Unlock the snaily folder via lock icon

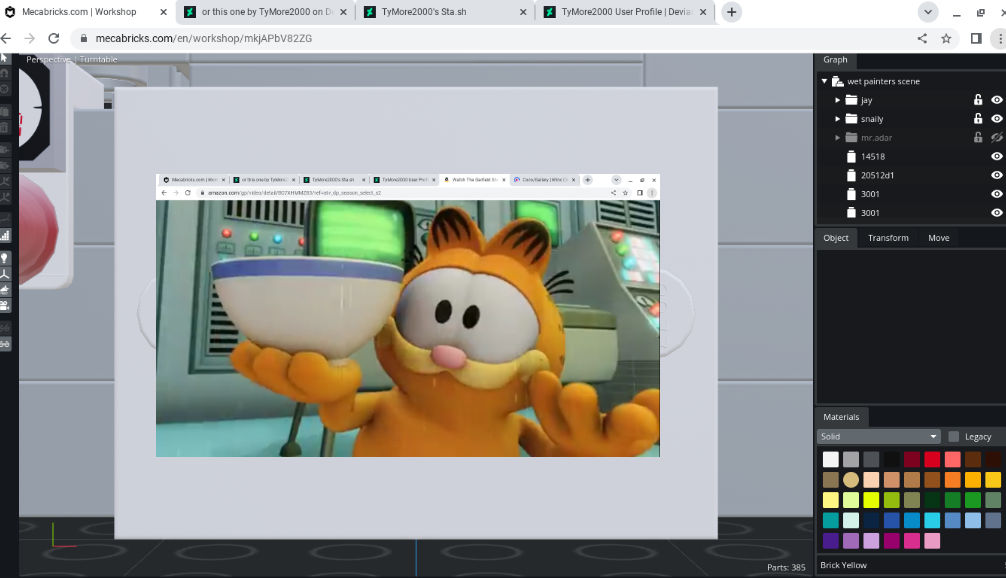point(978,119)
